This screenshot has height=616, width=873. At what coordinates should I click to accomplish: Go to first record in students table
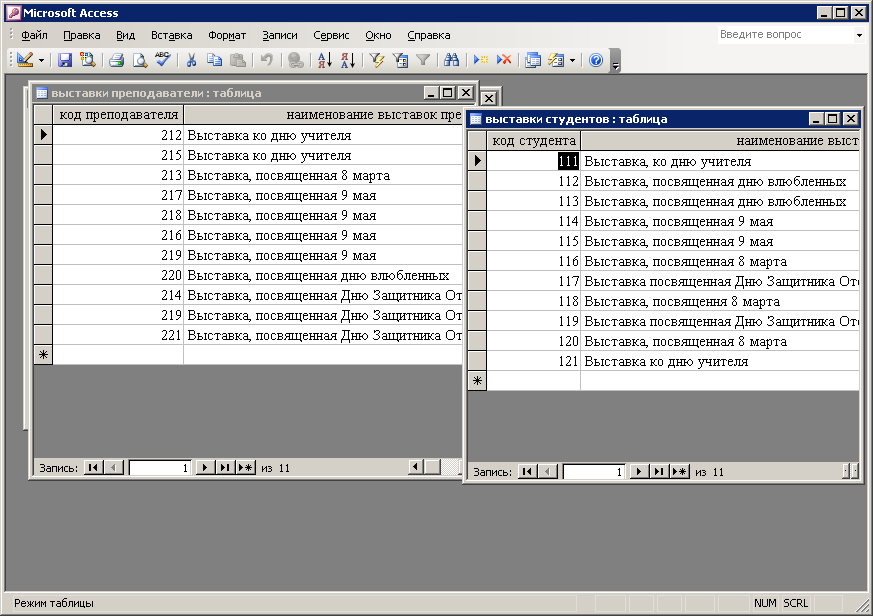tap(527, 472)
